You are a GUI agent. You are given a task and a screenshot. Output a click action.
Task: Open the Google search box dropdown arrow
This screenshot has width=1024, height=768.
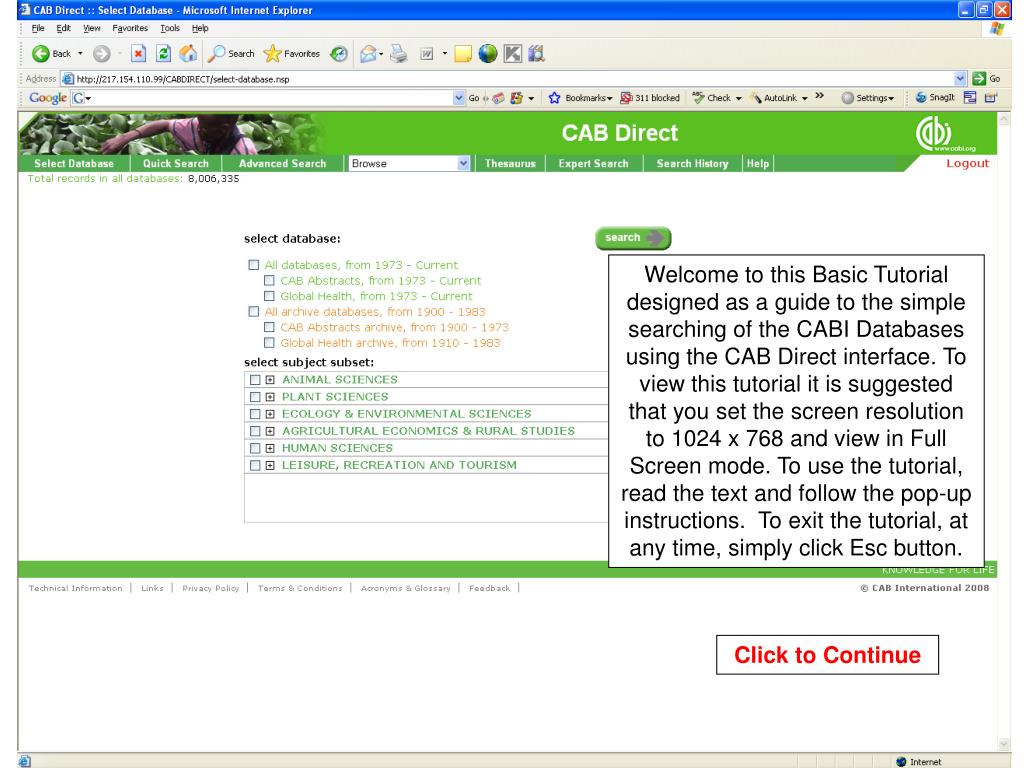click(458, 98)
